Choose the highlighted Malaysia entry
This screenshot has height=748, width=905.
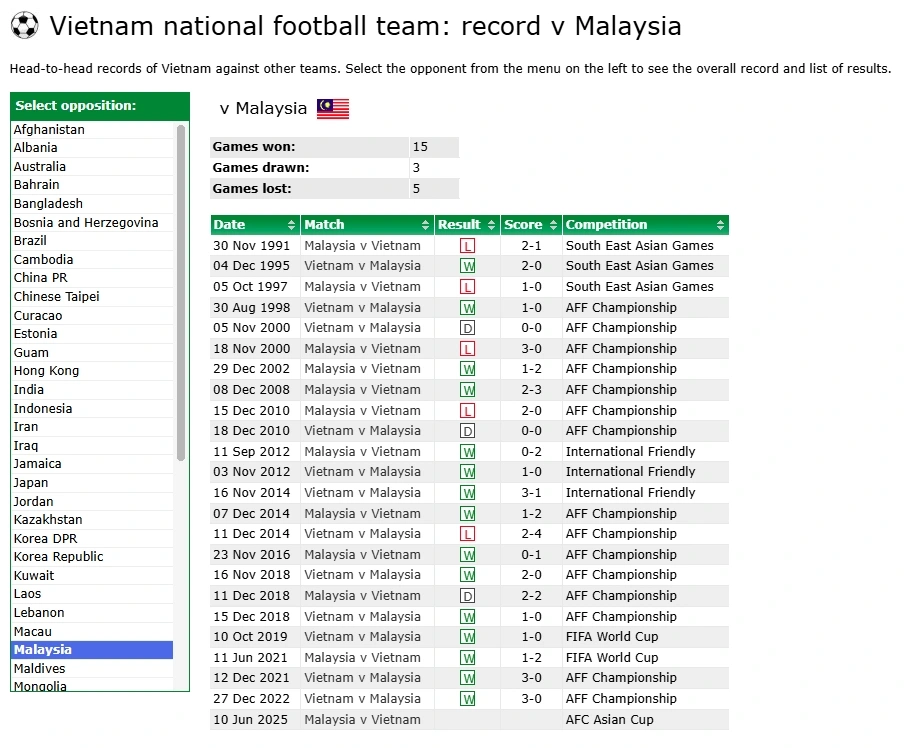(92, 650)
